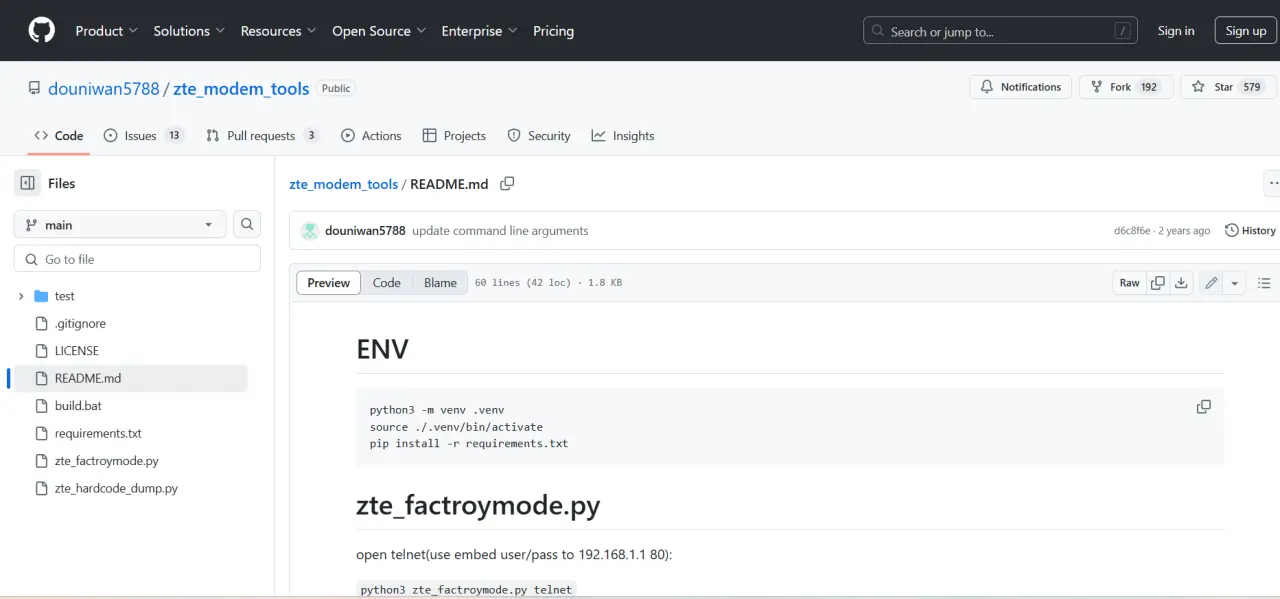This screenshot has width=1280, height=599.
Task: Open Insights tab
Action: coord(623,136)
